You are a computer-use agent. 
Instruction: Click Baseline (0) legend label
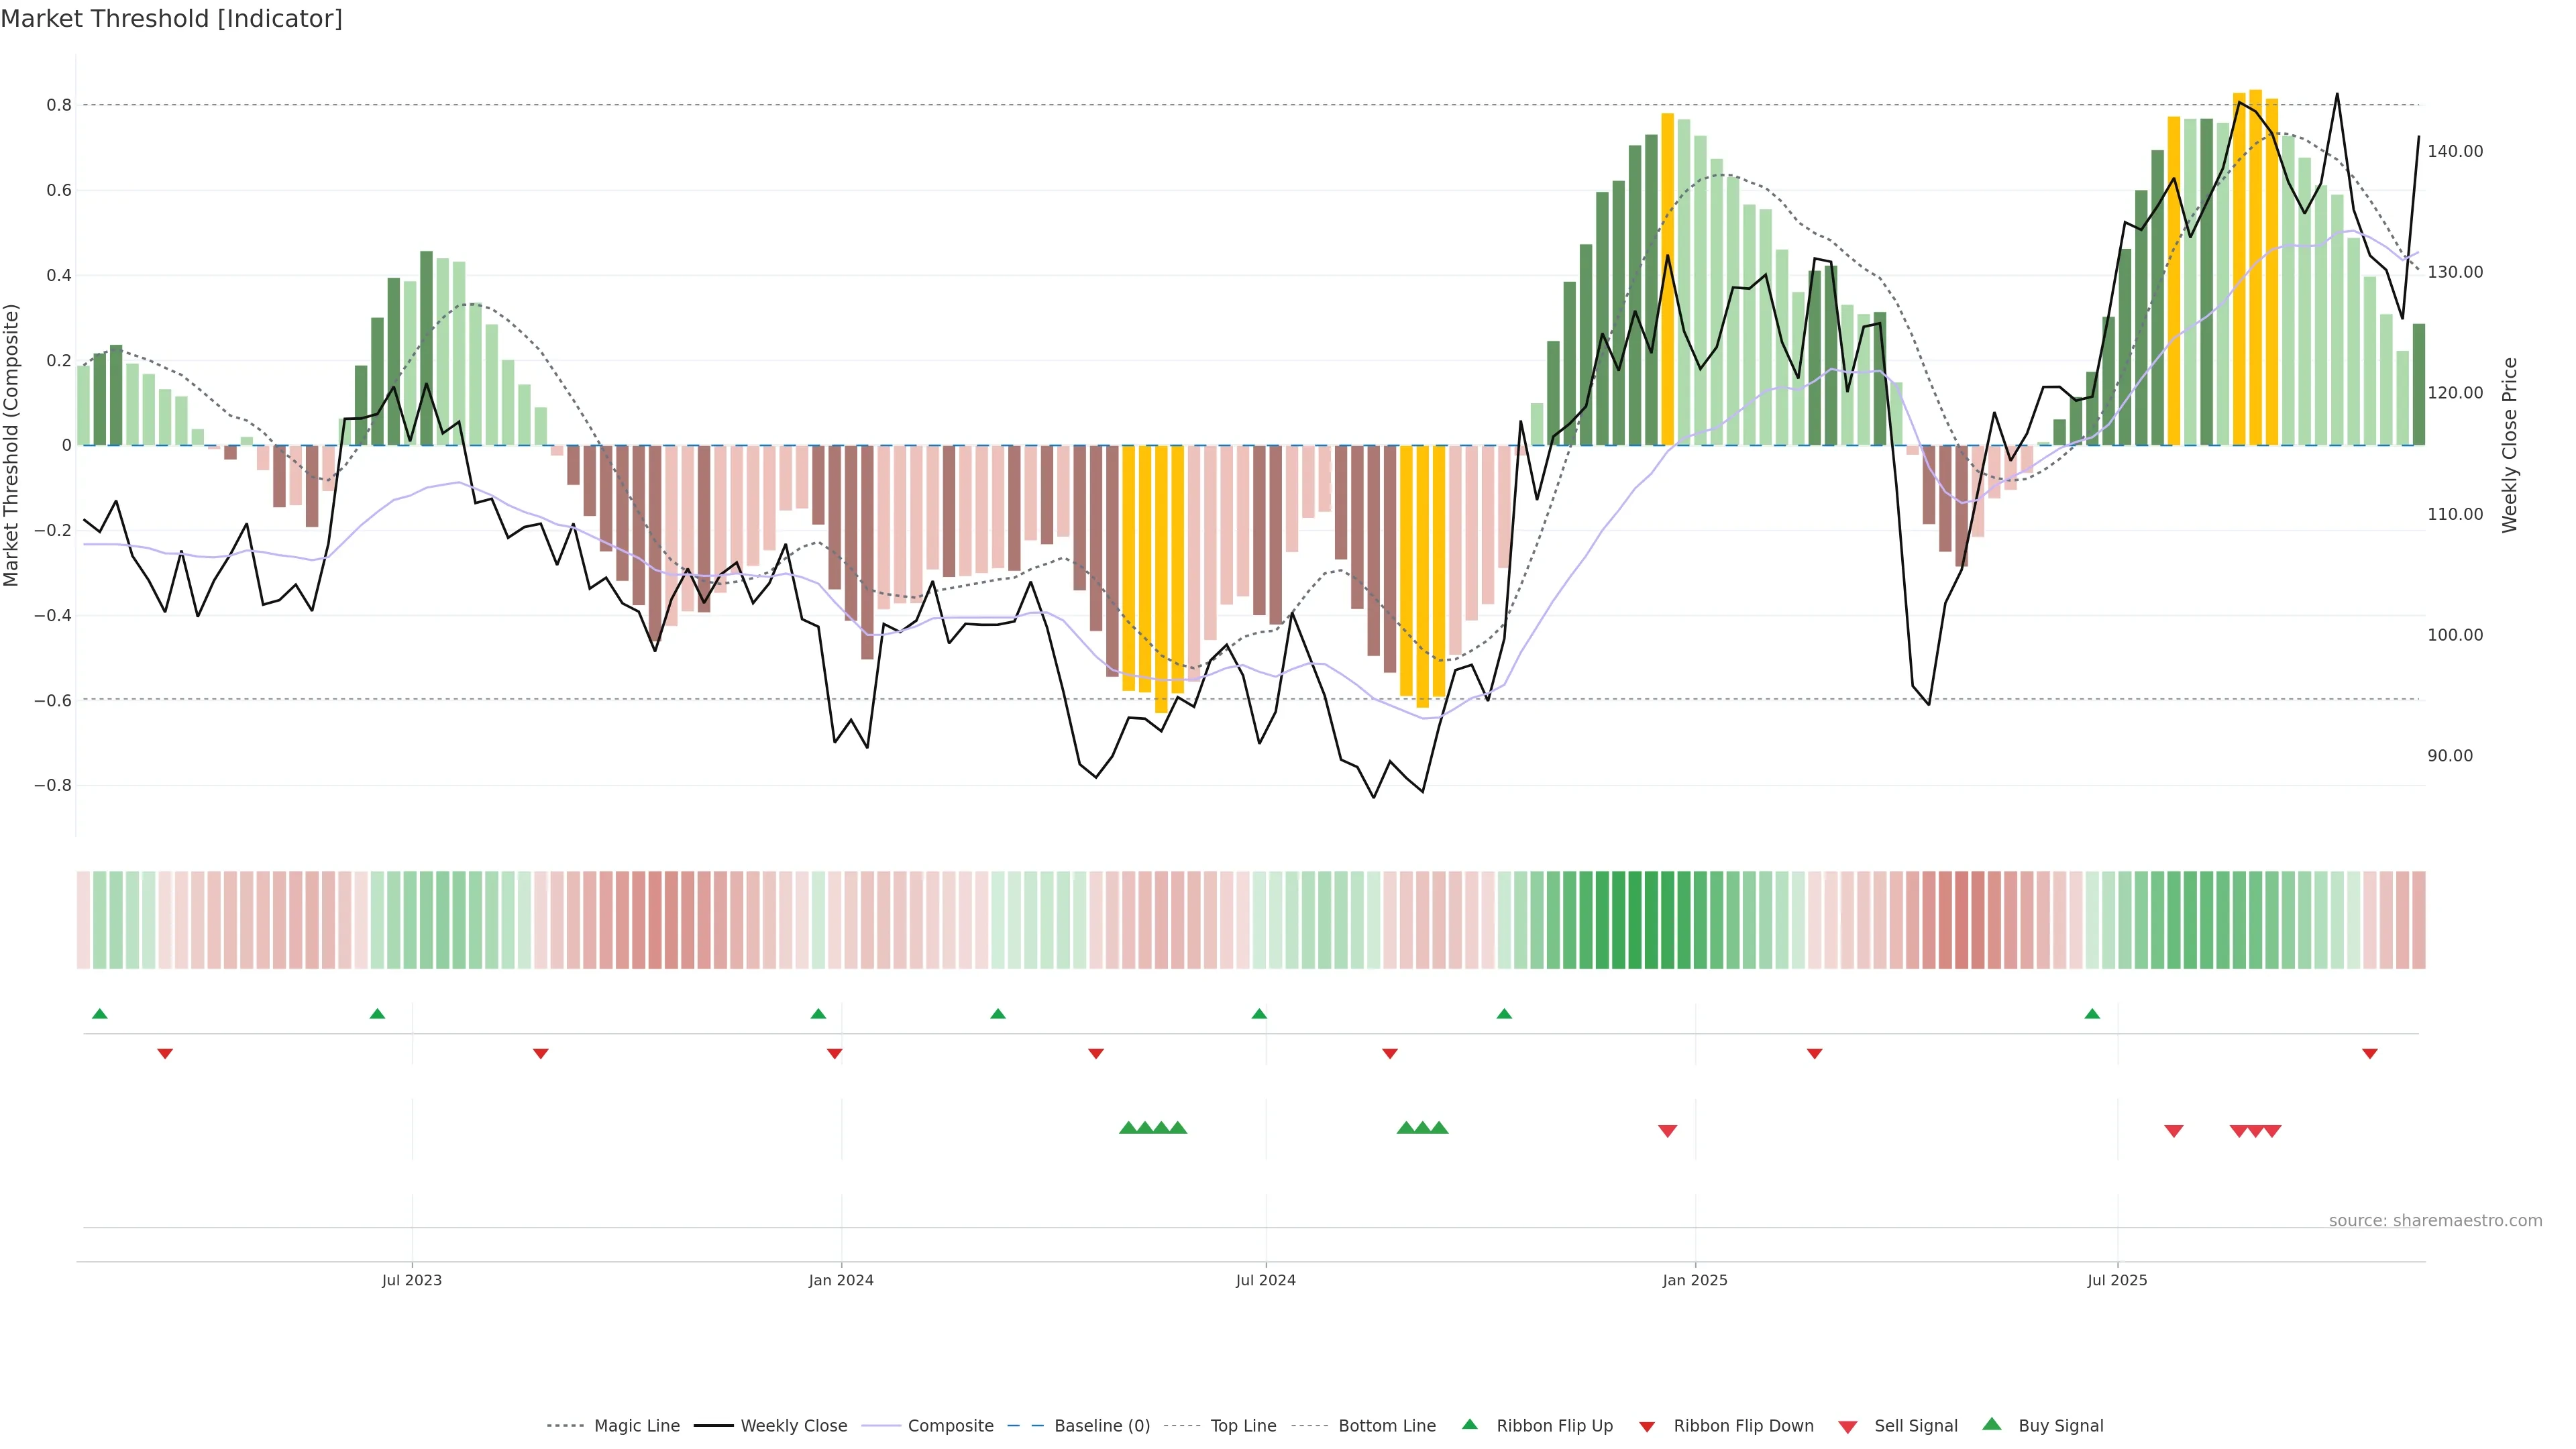point(1102,1426)
